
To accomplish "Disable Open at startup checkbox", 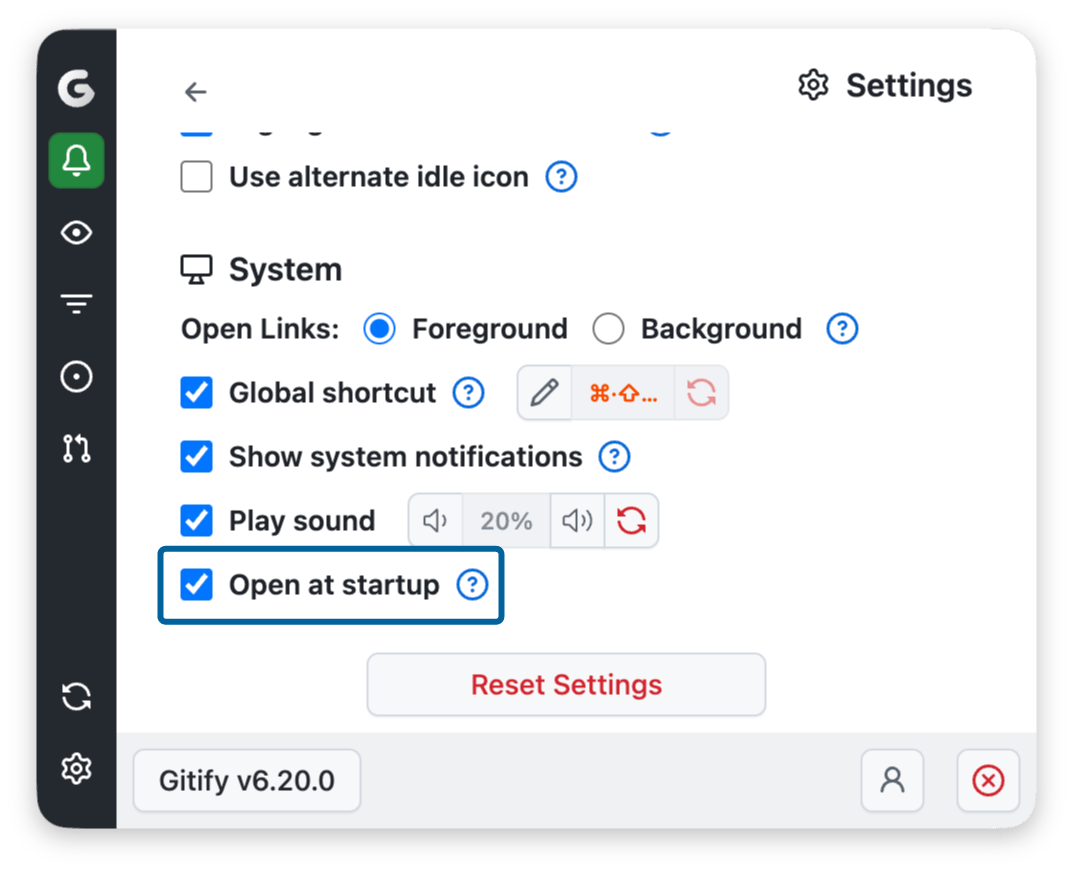I will pos(196,585).
